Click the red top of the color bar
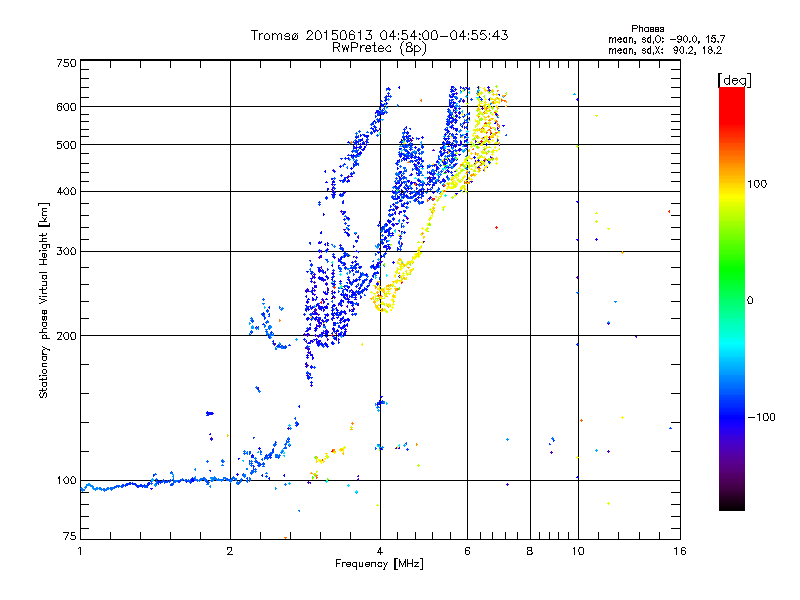 [x=732, y=99]
